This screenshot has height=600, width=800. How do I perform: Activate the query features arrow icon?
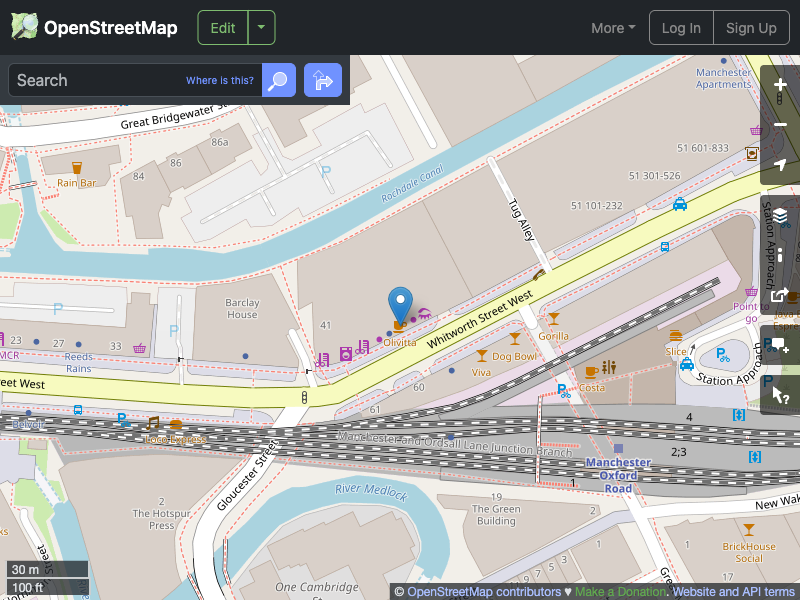click(780, 394)
